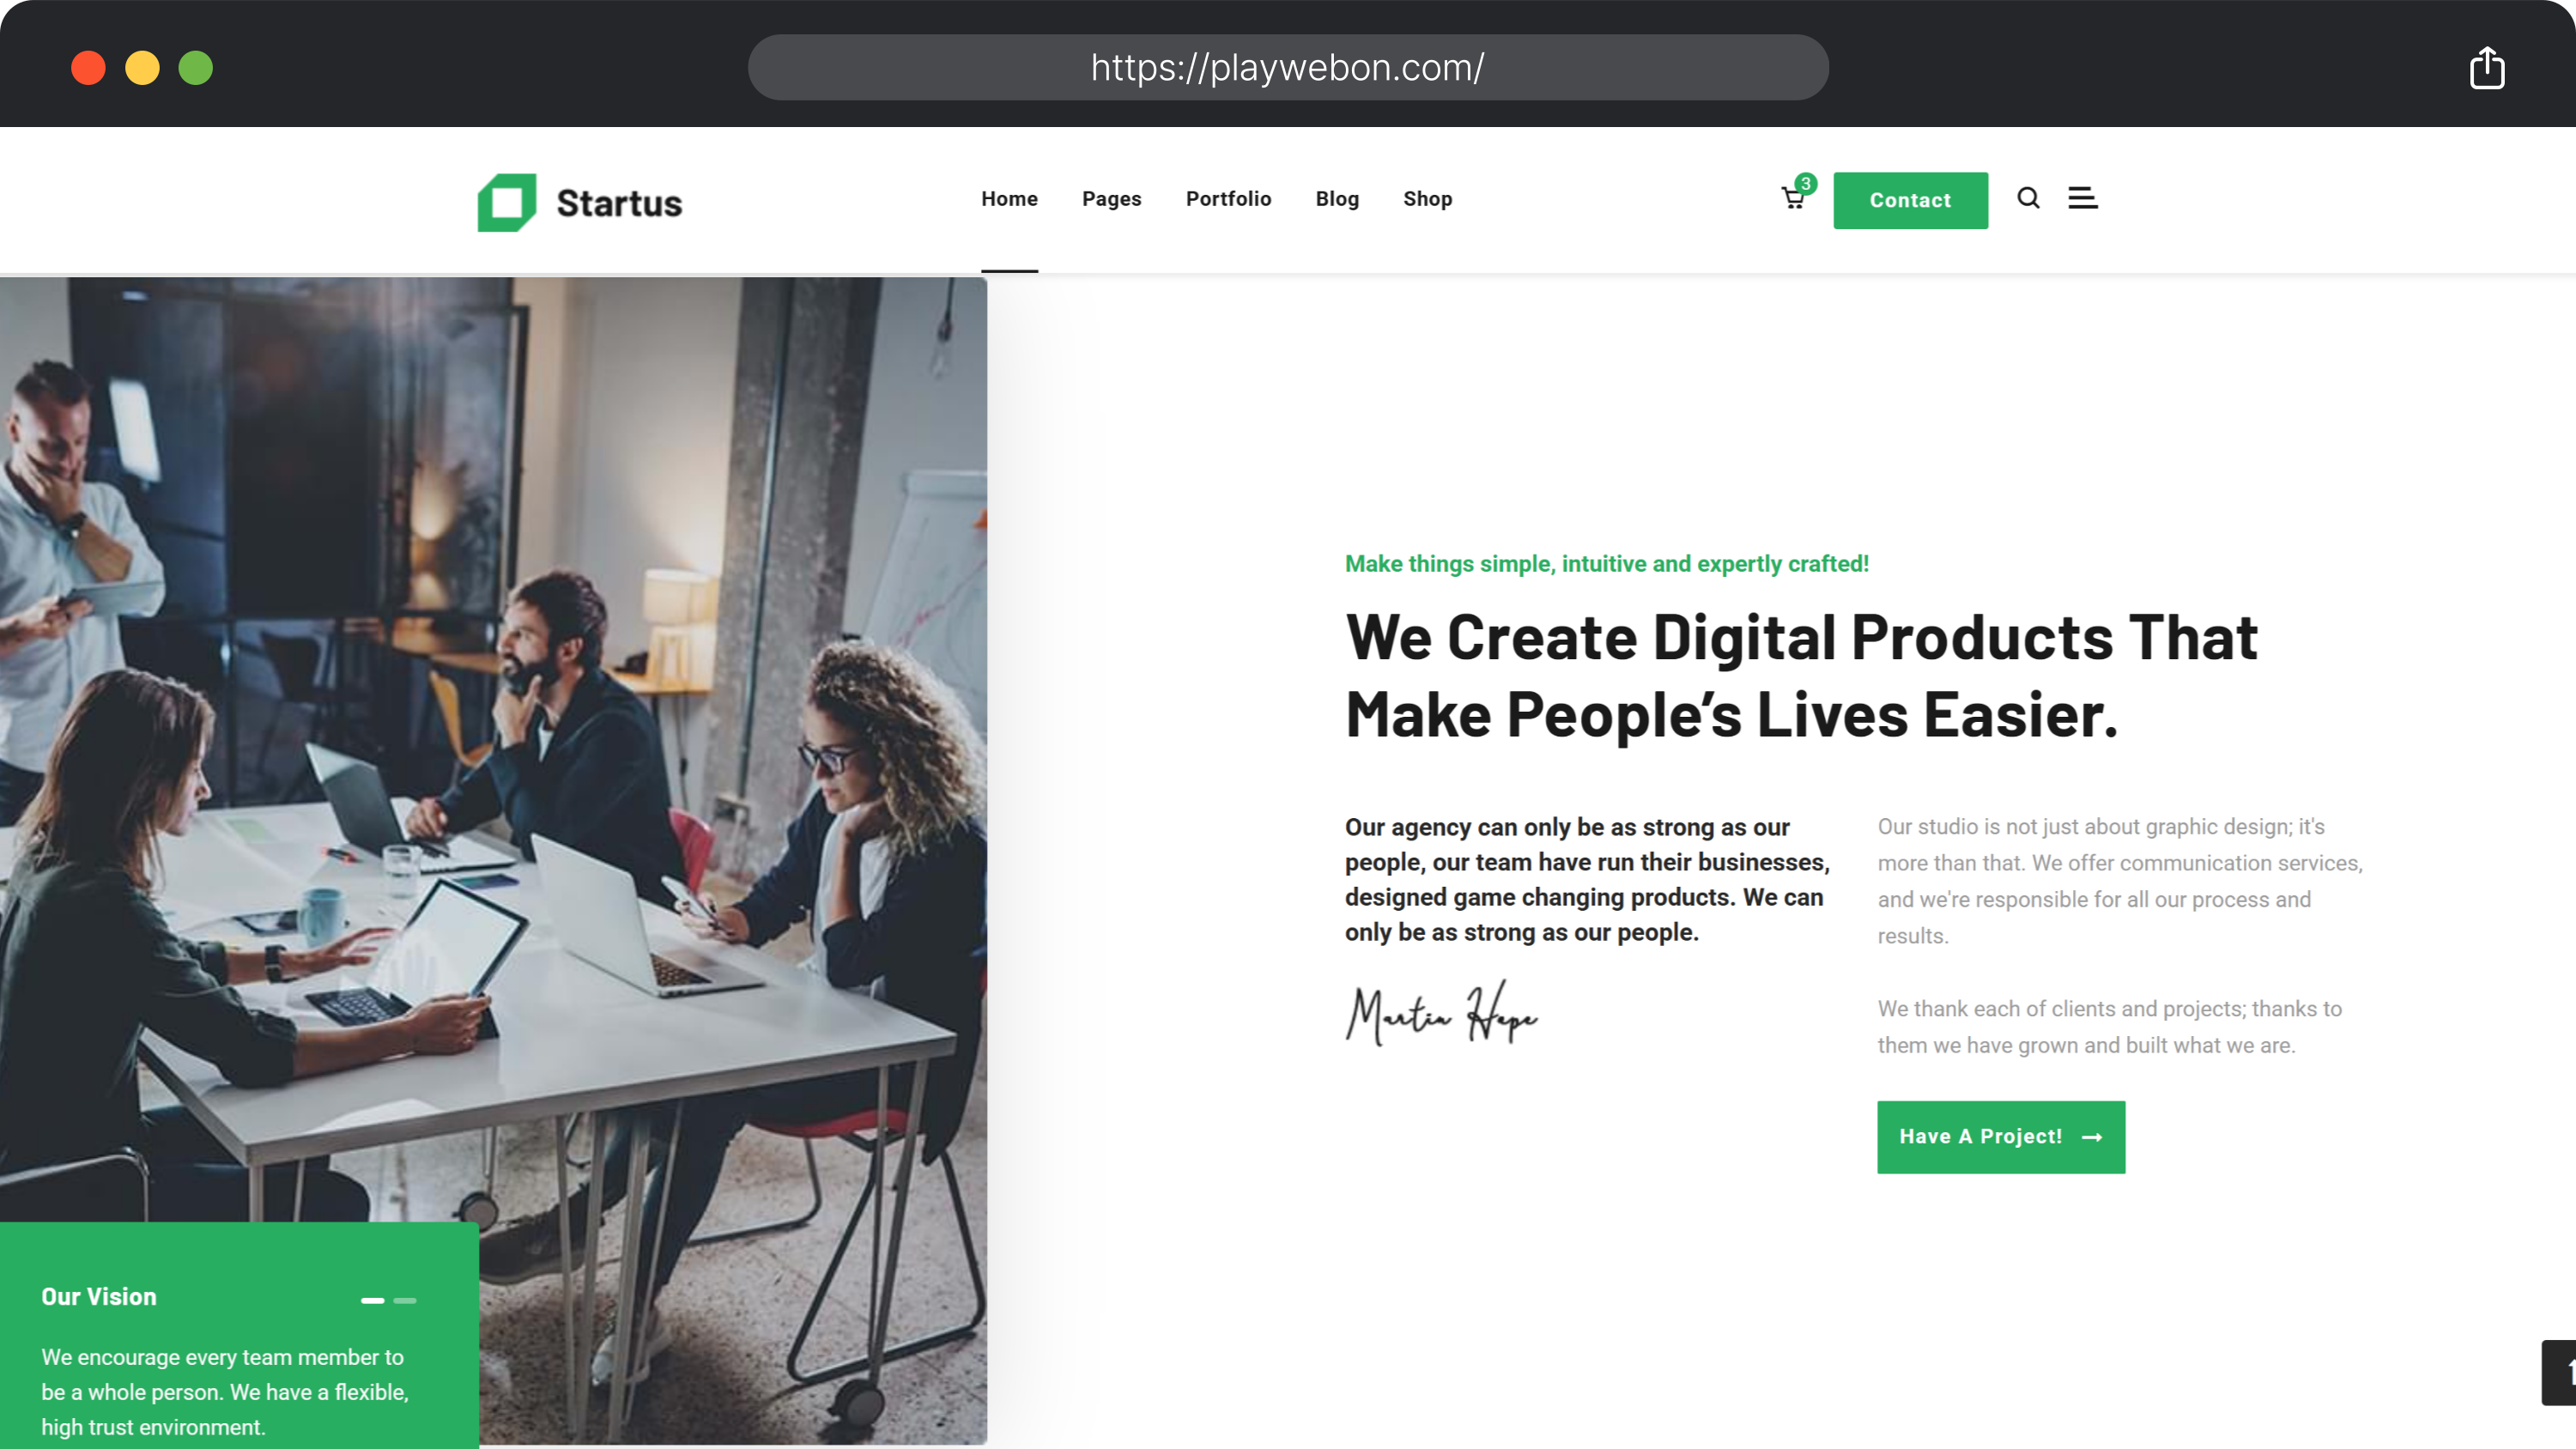2576x1449 pixels.
Task: Click the browser share icon
Action: pos(2487,68)
